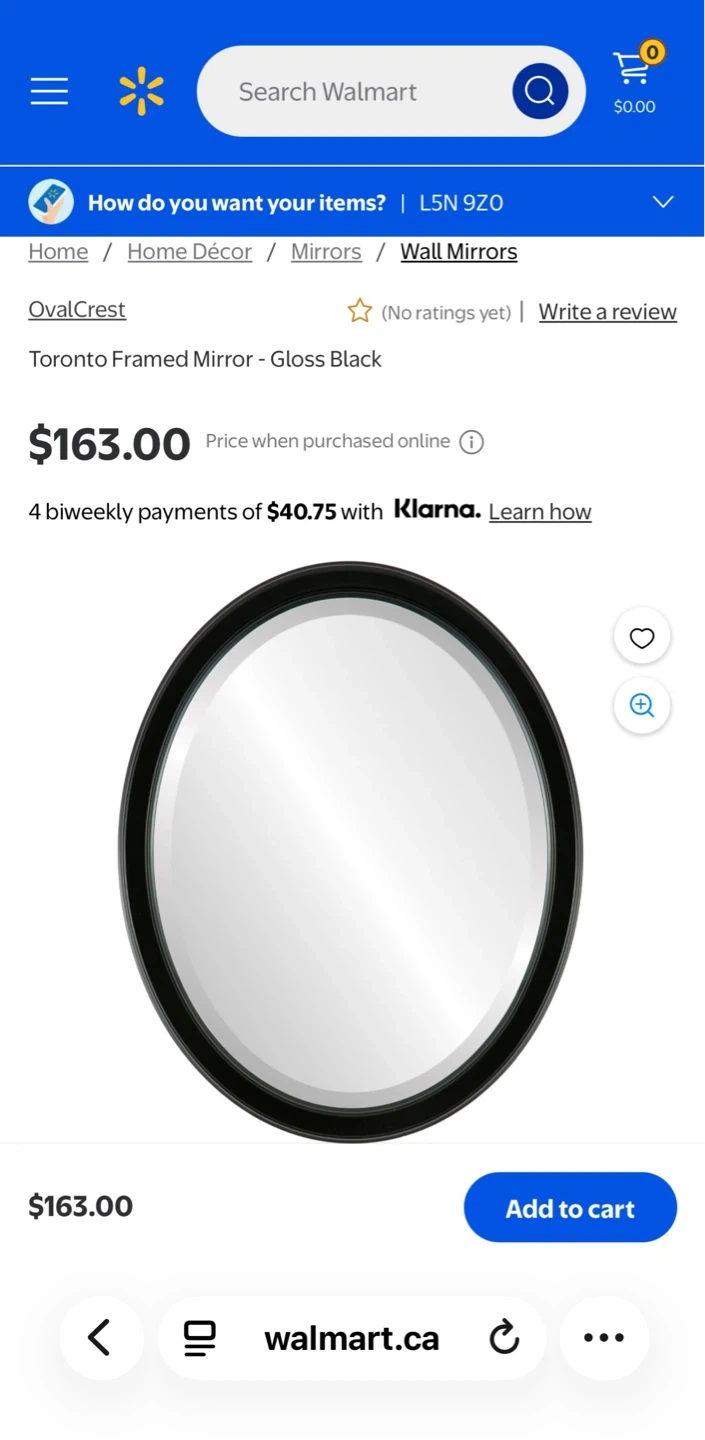Viewport: 705px width, 1440px height.
Task: Open delivery options banner for L5N 9Z0
Action: pyautogui.click(x=352, y=202)
